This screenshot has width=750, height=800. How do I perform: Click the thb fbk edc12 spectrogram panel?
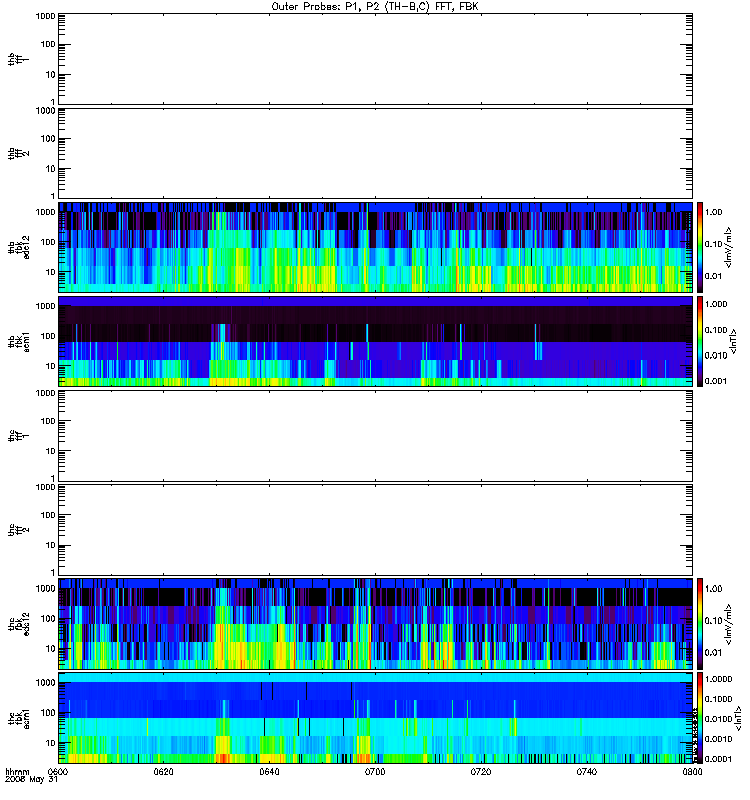[x=375, y=247]
